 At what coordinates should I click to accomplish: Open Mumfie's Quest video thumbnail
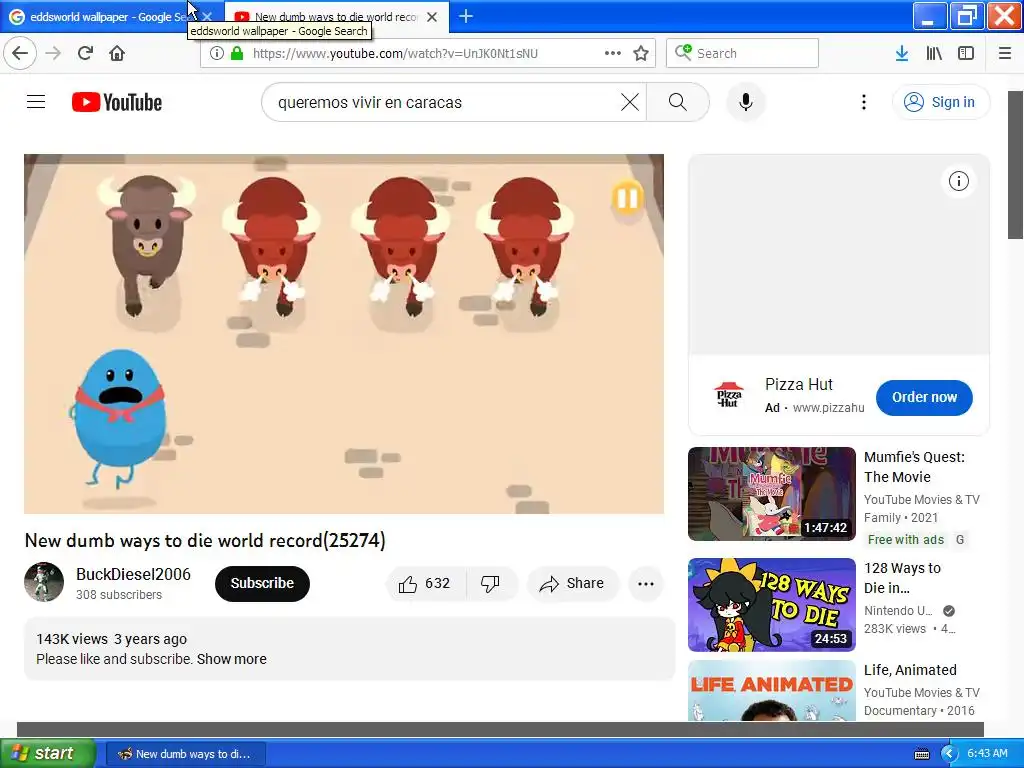pyautogui.click(x=771, y=494)
